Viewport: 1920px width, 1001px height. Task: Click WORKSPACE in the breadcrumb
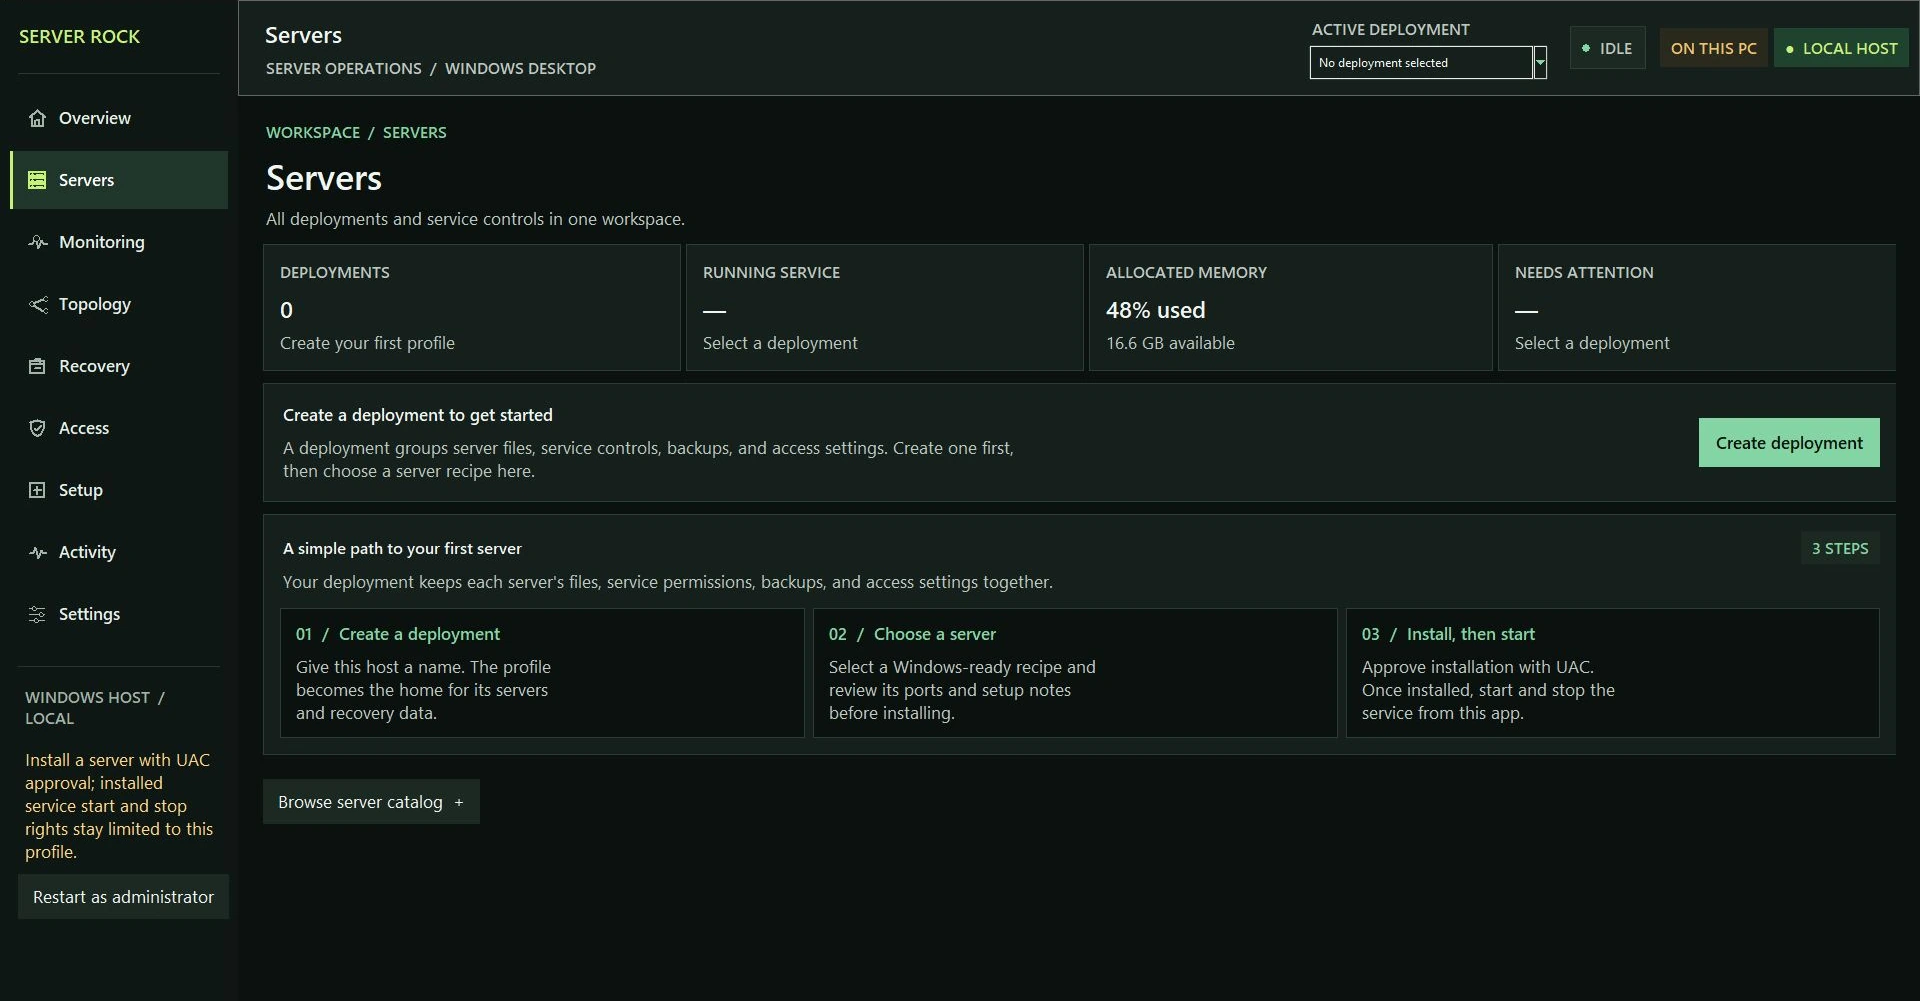click(x=313, y=132)
